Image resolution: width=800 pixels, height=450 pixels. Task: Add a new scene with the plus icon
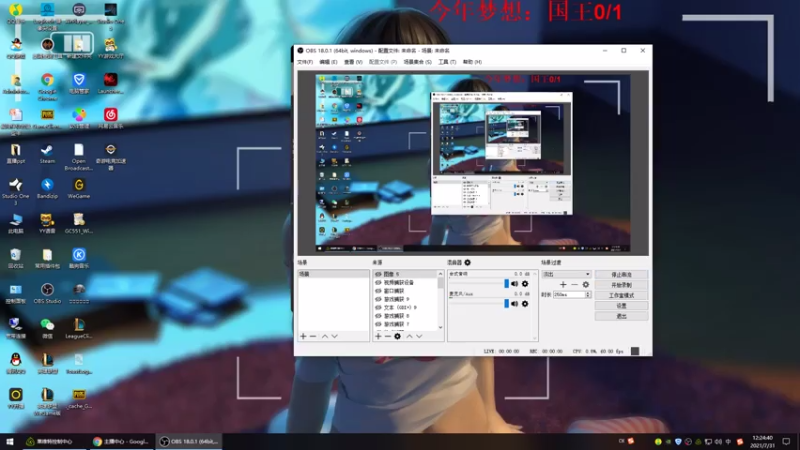coord(303,336)
